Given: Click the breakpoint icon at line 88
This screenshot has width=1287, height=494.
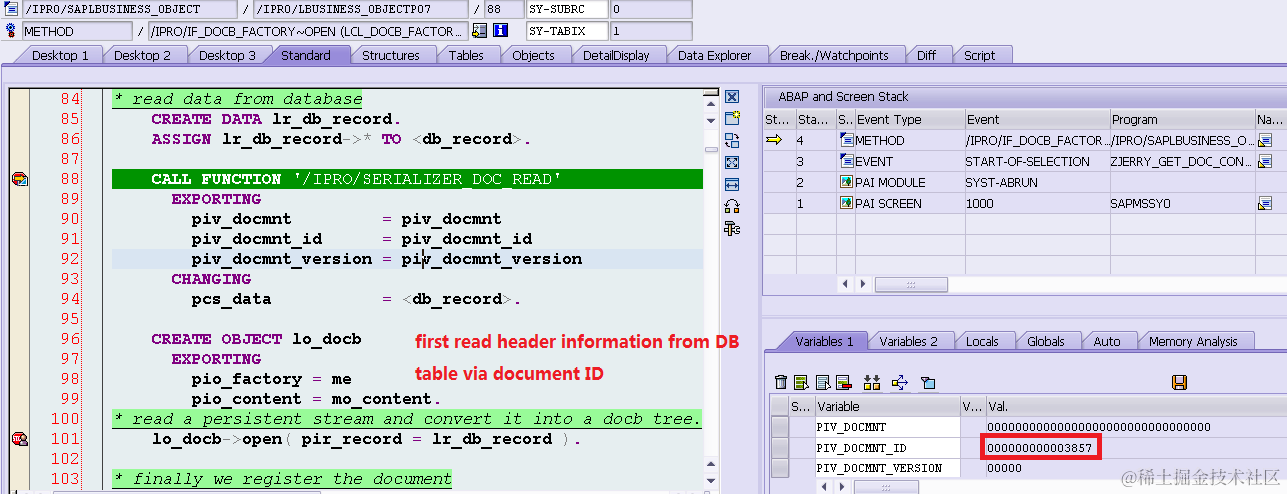Looking at the screenshot, I should [x=19, y=179].
